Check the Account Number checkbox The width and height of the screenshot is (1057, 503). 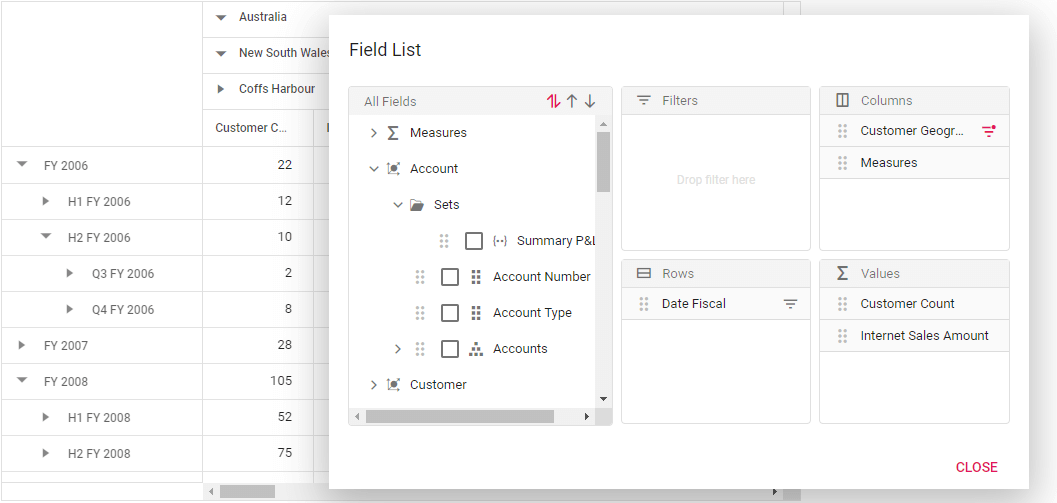tap(450, 277)
